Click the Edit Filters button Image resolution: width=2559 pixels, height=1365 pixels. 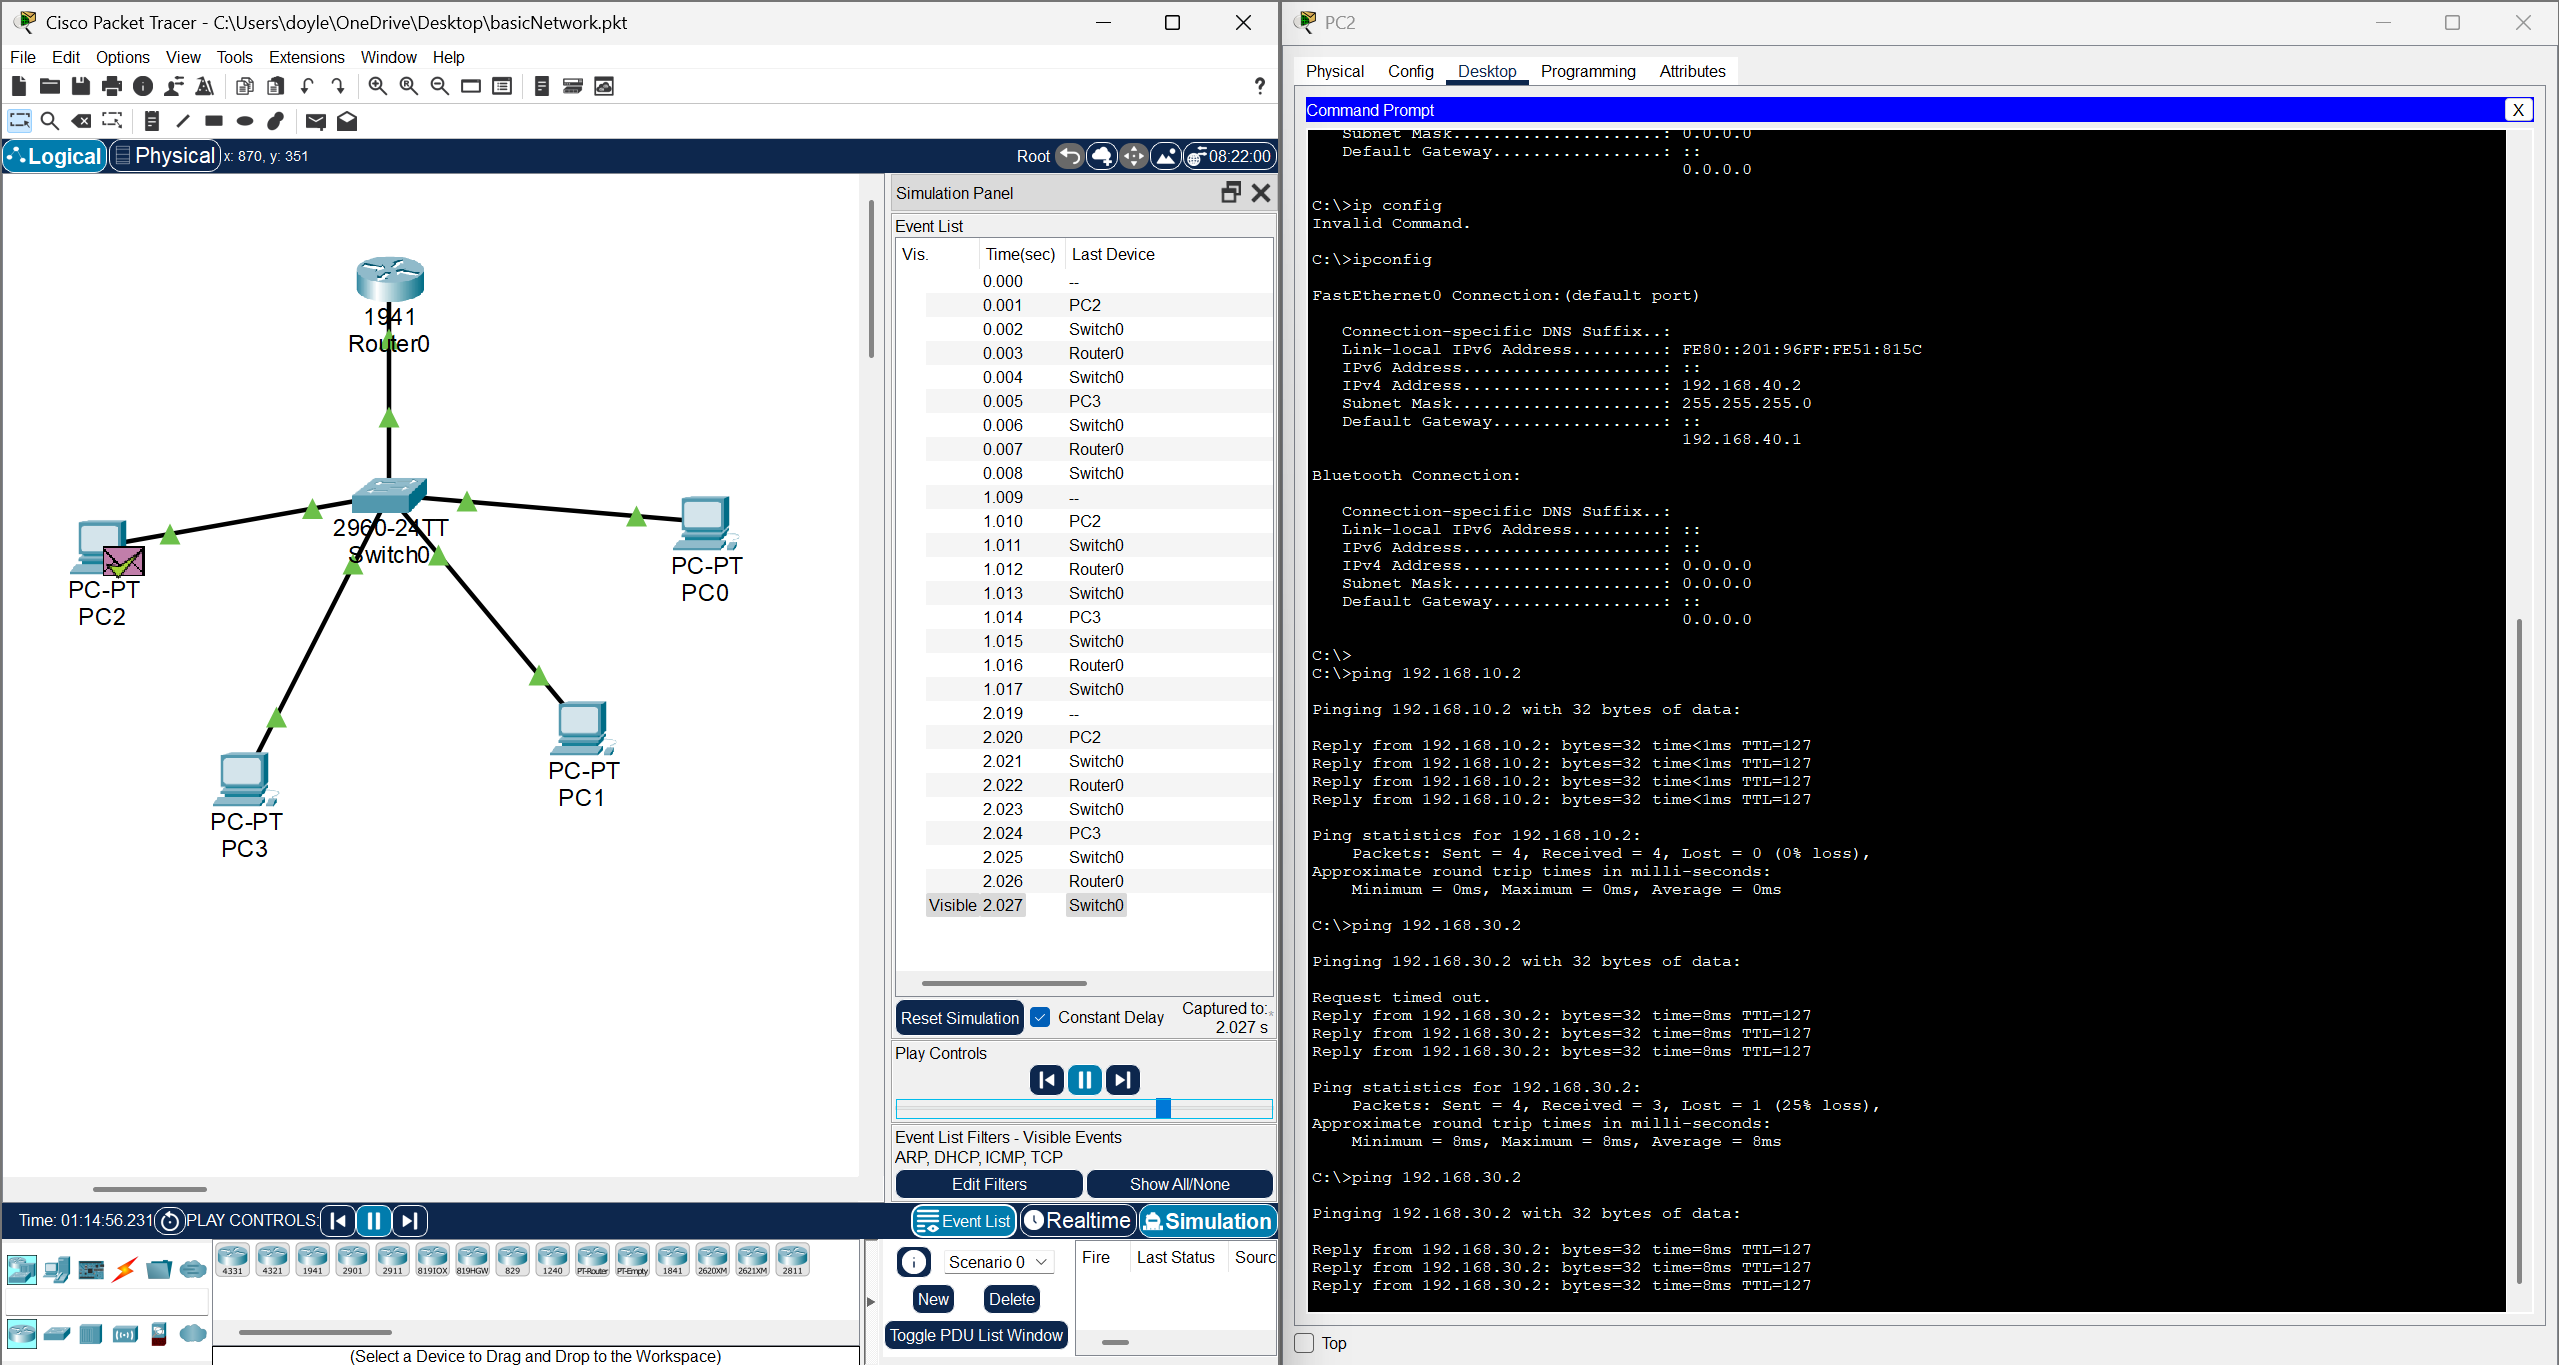point(989,1184)
